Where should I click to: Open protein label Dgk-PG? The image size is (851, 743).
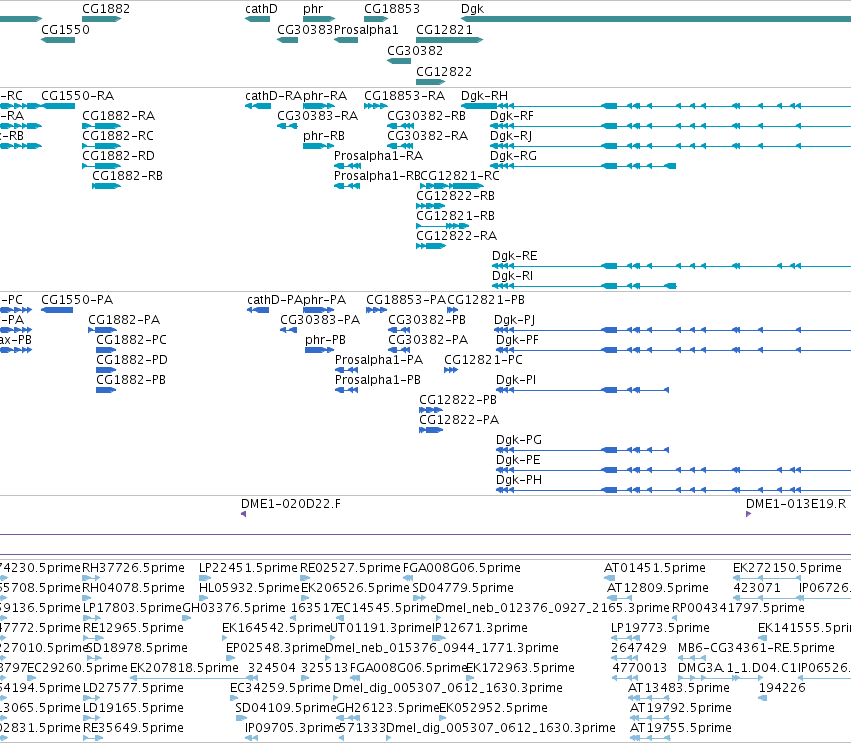point(519,440)
